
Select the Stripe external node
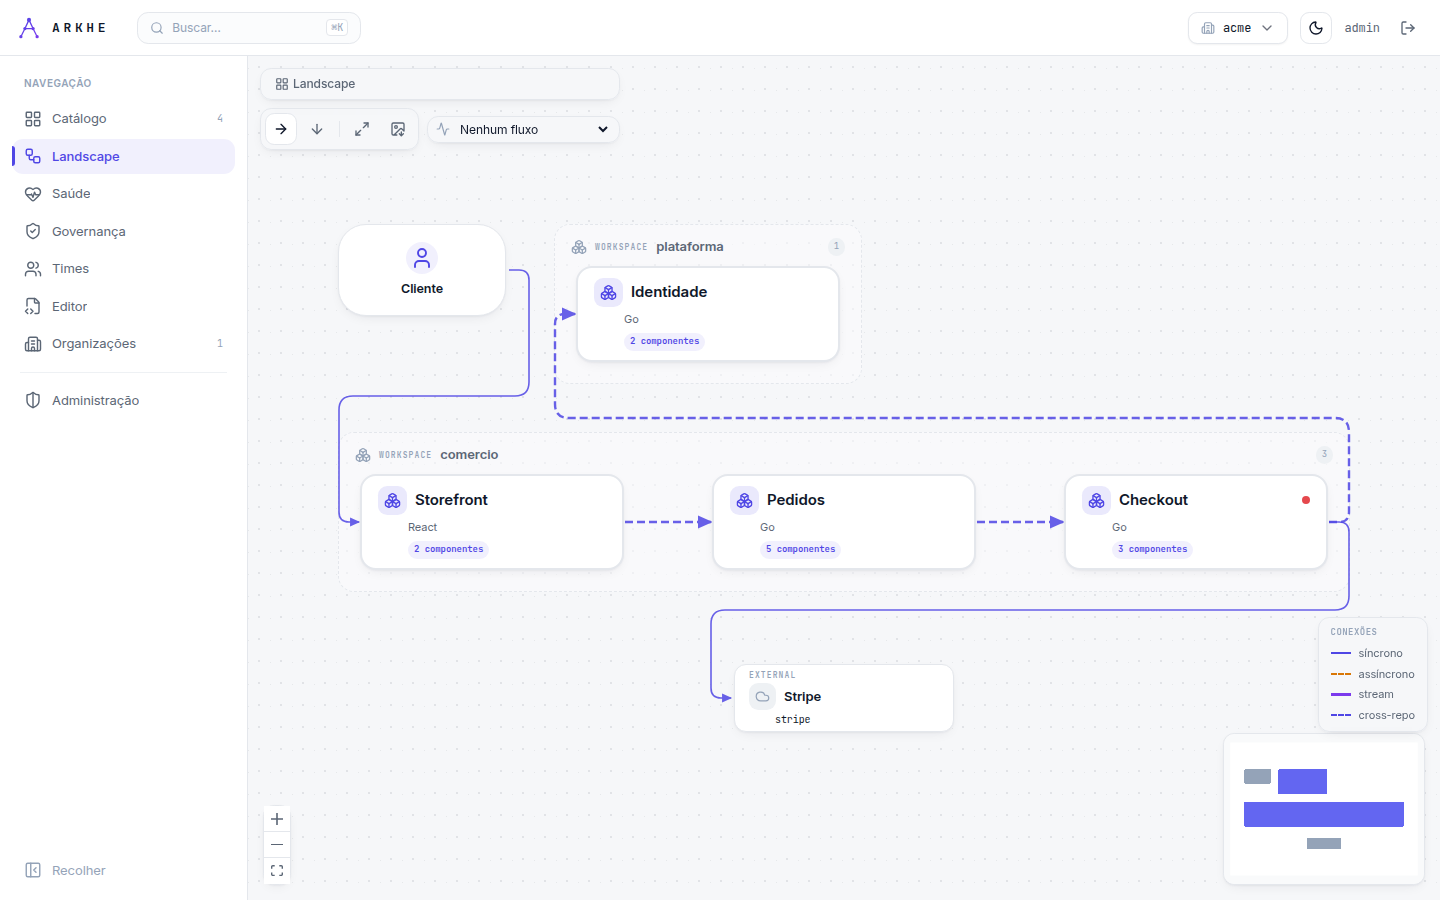tap(844, 698)
